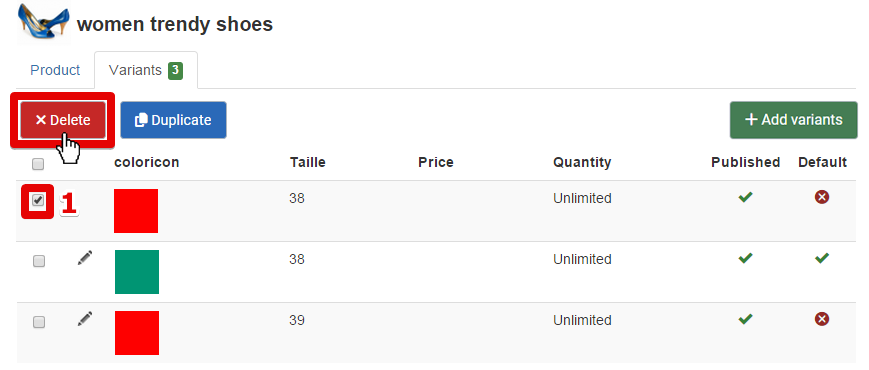
Task: Click the green color swatch
Action: 137,272
